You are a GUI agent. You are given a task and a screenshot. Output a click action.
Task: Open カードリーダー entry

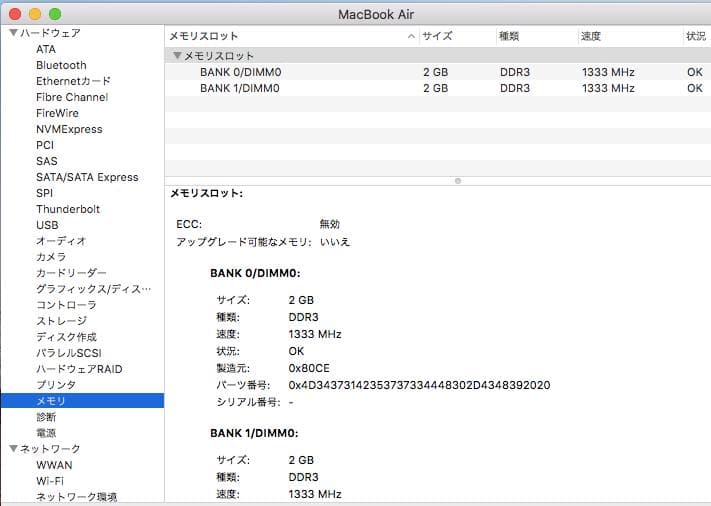[x=71, y=273]
